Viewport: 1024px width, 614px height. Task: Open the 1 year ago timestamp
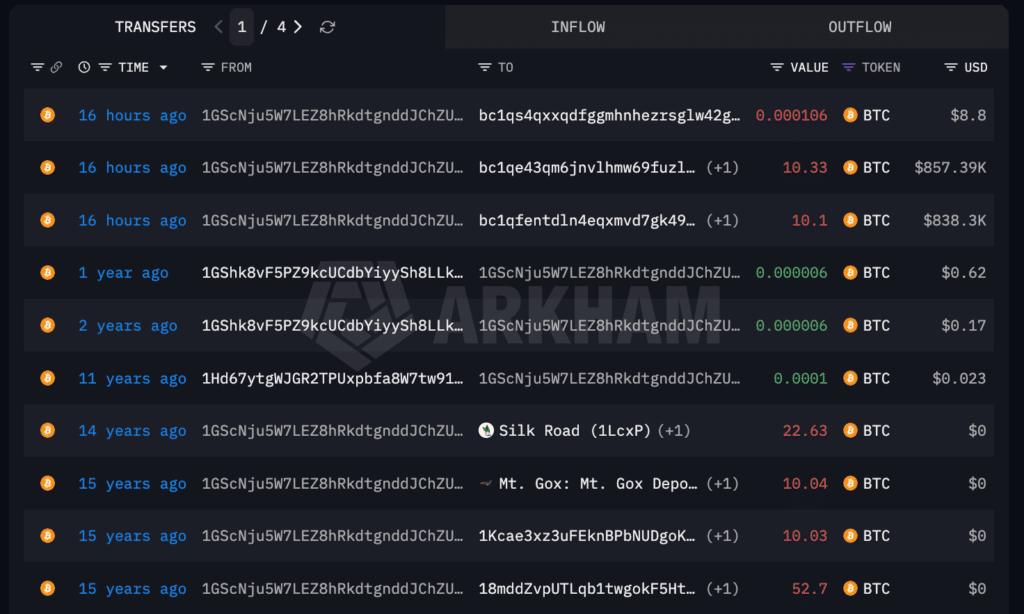[123, 273]
